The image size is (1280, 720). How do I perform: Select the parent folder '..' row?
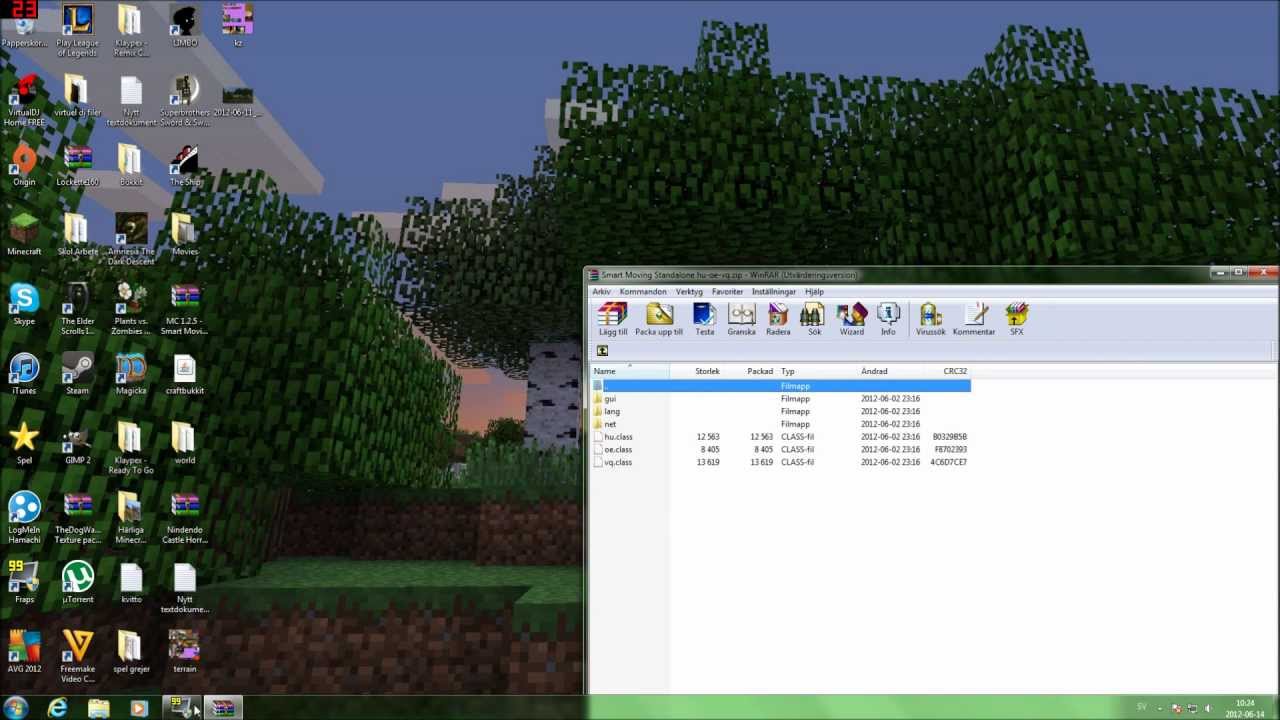781,386
